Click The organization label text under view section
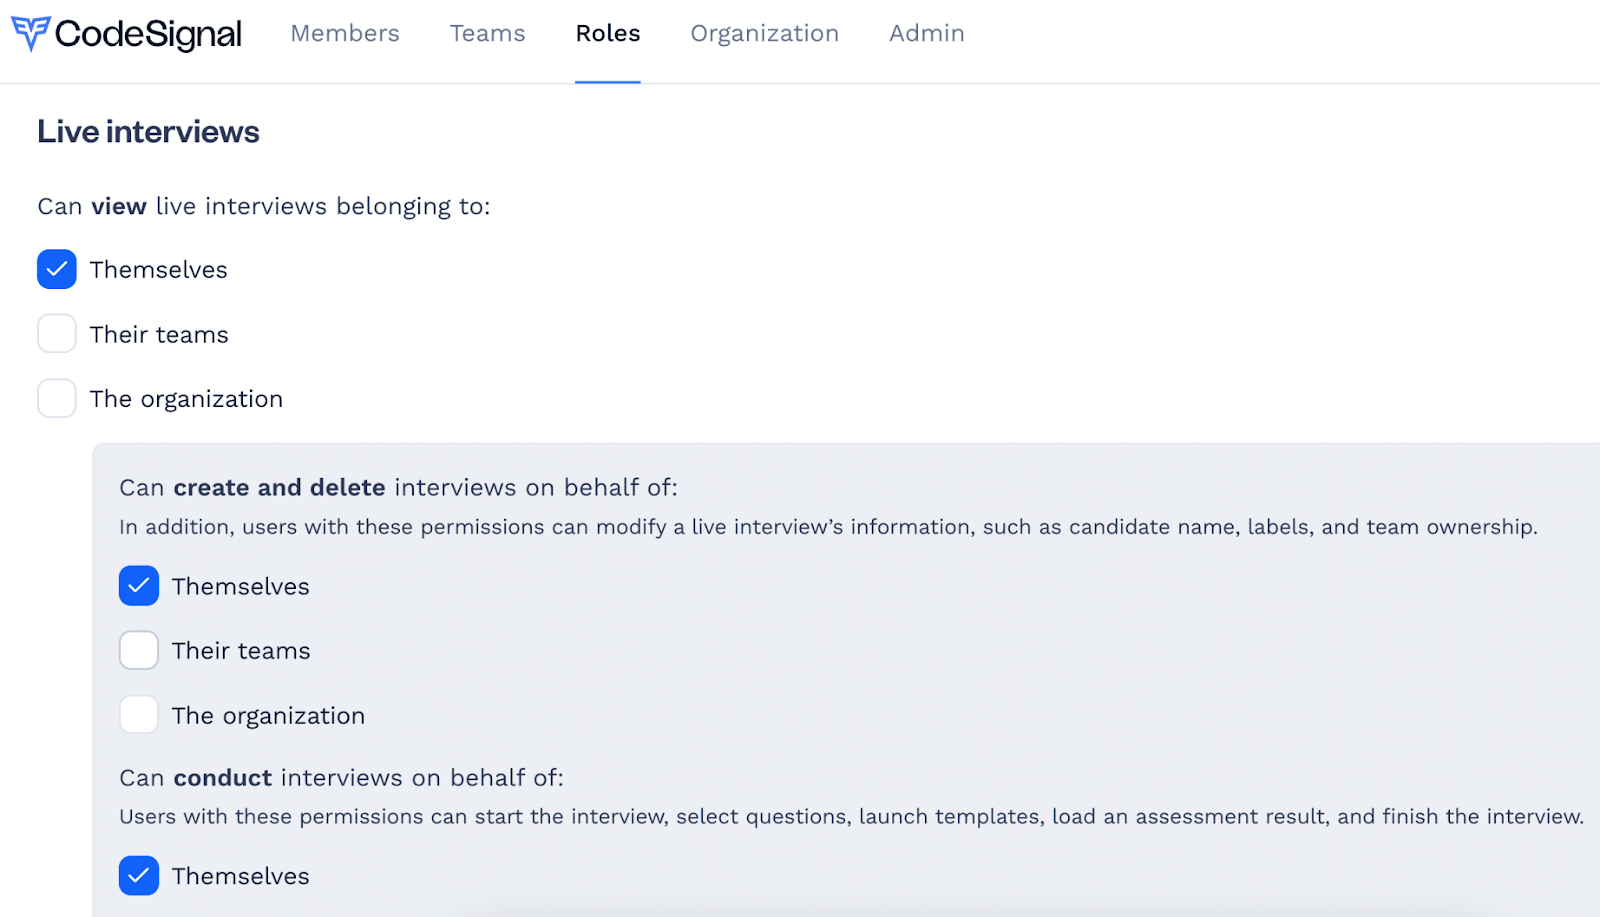 tap(186, 399)
